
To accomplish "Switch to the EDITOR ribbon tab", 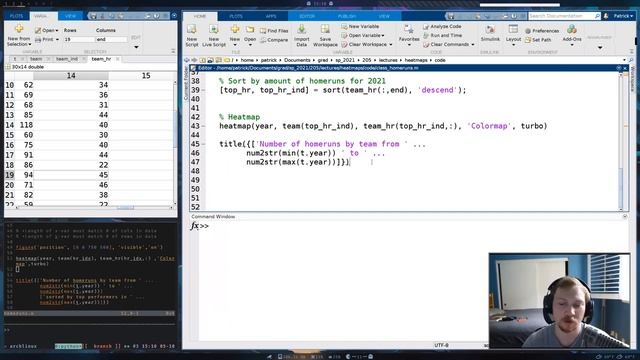I will [x=307, y=16].
